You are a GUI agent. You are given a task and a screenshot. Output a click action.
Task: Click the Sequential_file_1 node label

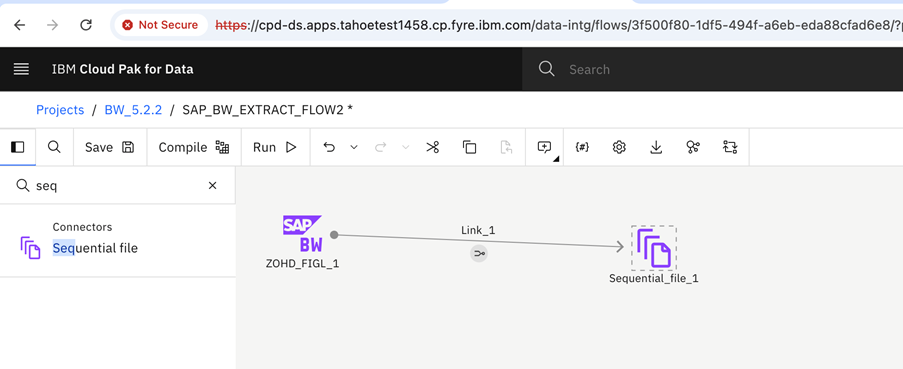click(654, 279)
